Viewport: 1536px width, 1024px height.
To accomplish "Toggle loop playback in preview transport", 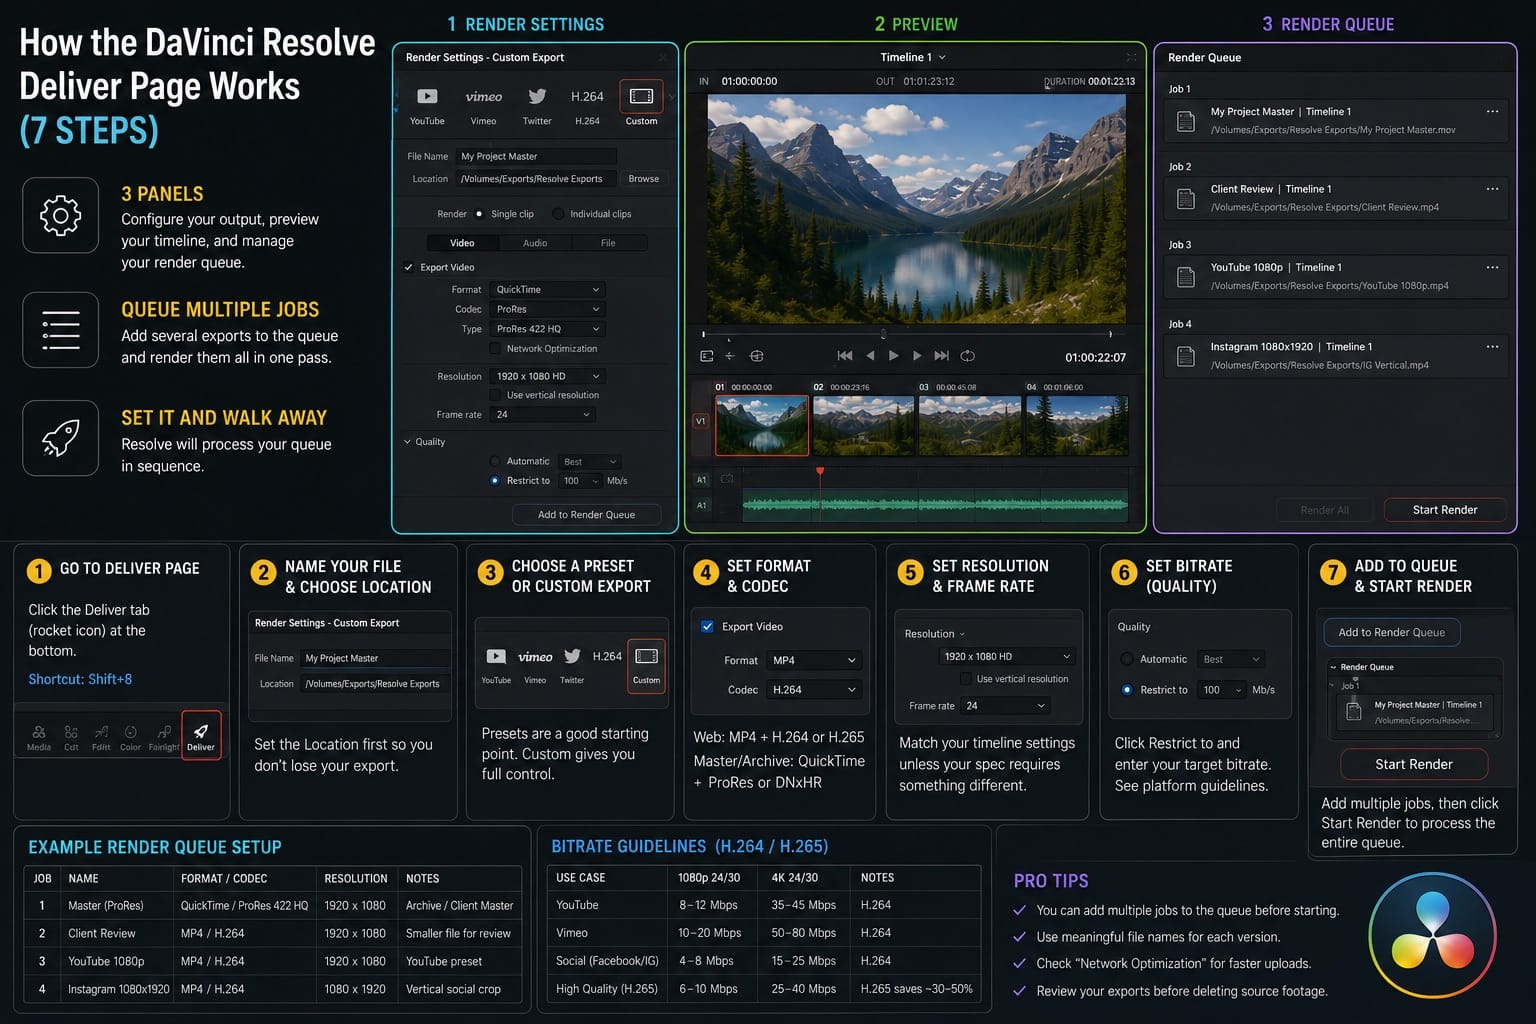I will (967, 356).
